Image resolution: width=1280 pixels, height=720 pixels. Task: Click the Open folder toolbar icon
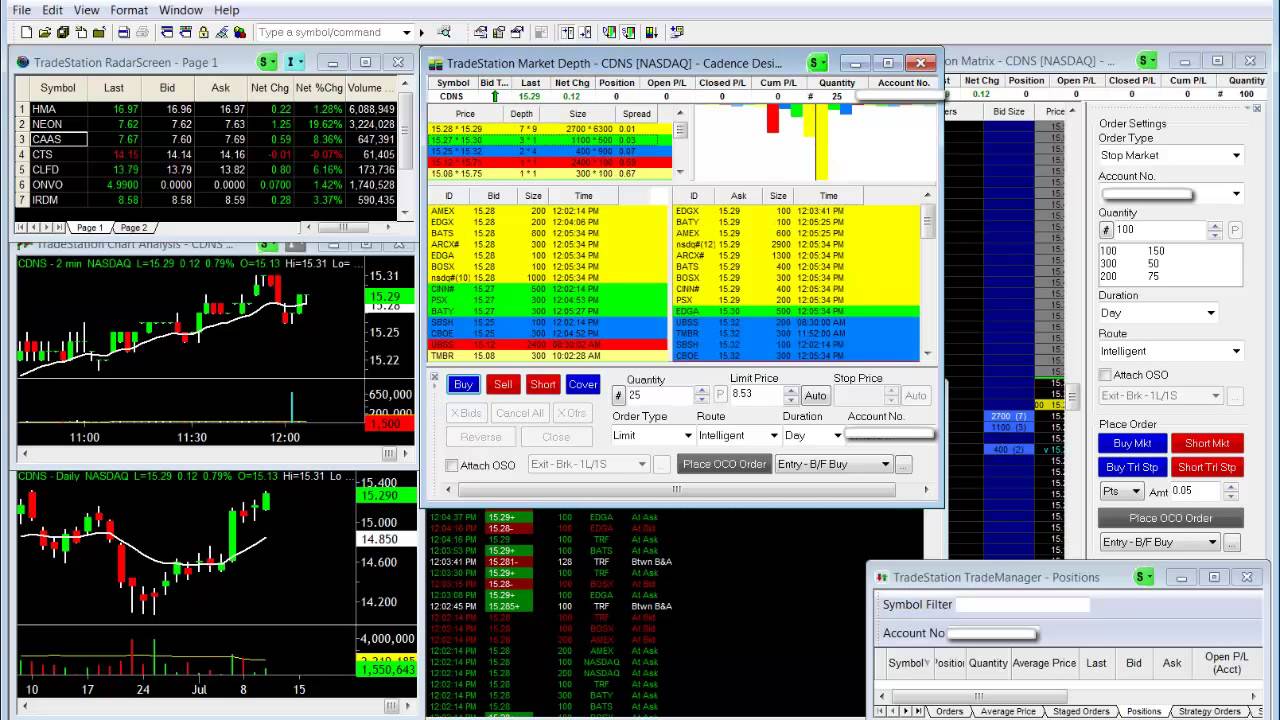[45, 32]
